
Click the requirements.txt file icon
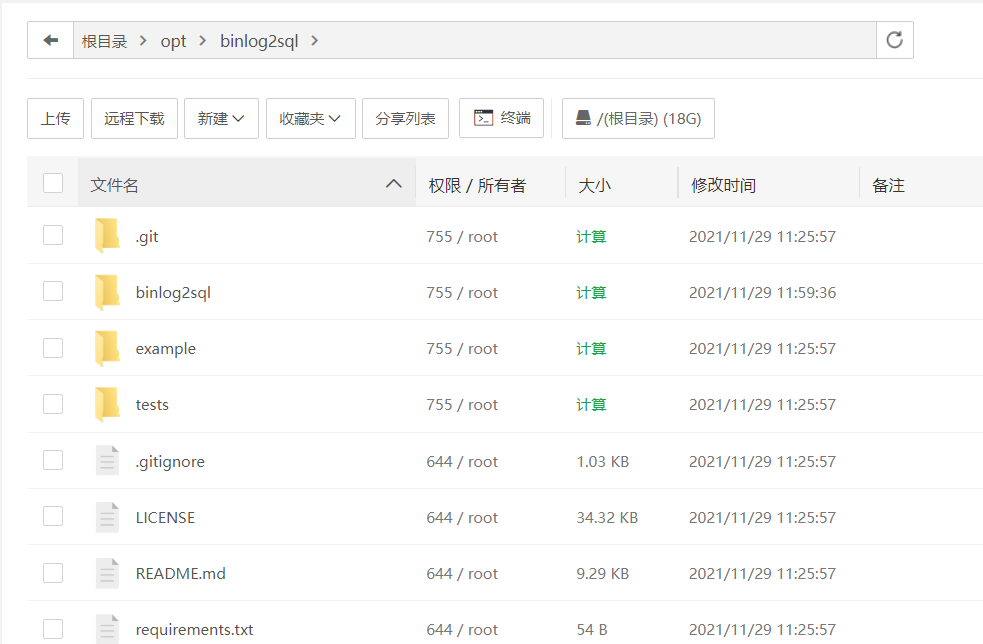click(x=107, y=629)
